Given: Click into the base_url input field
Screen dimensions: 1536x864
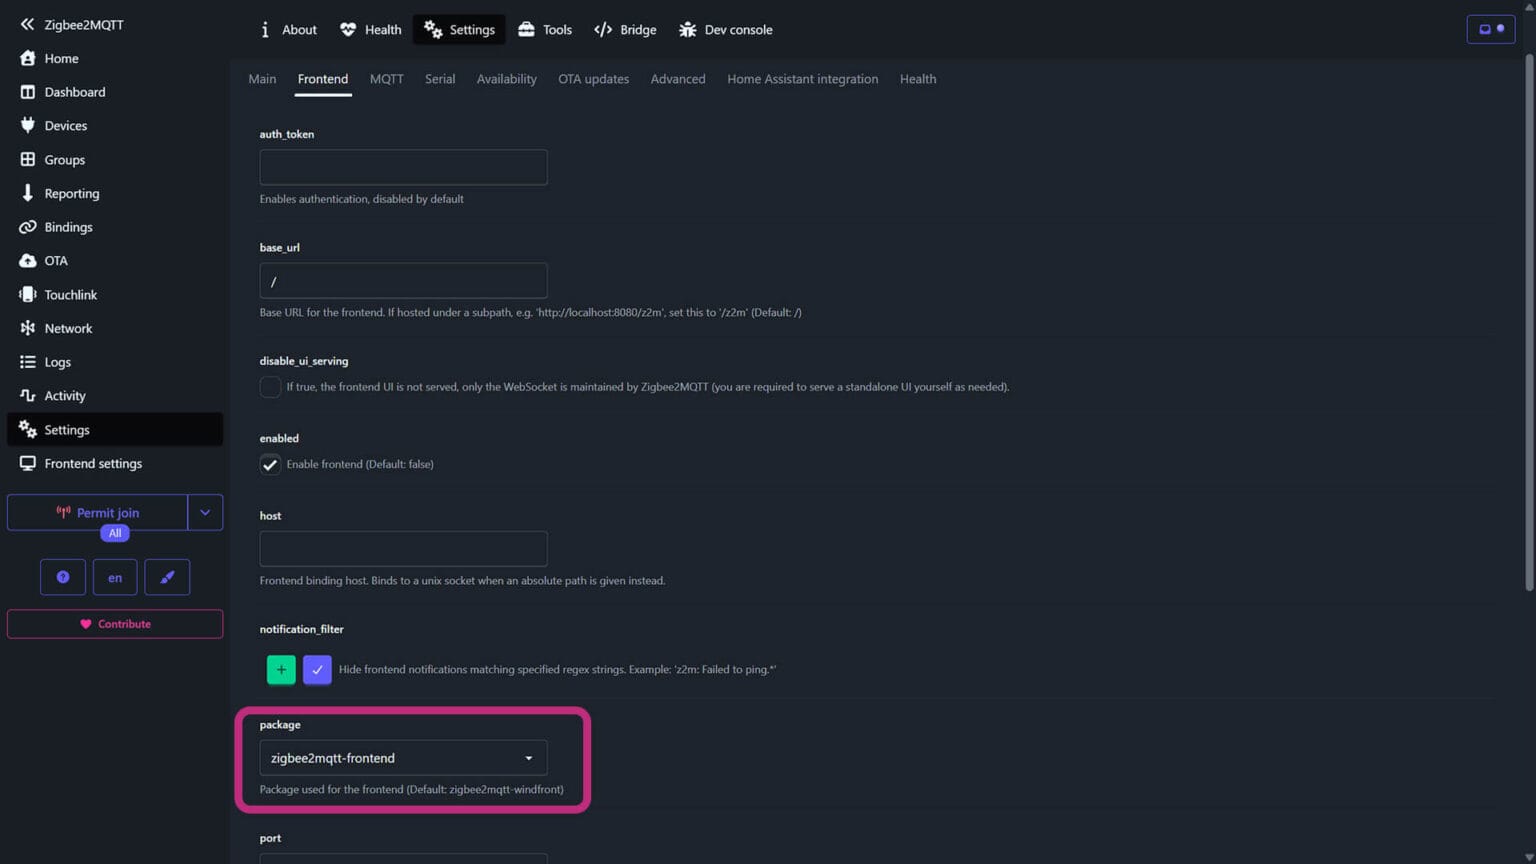Looking at the screenshot, I should coord(403,281).
